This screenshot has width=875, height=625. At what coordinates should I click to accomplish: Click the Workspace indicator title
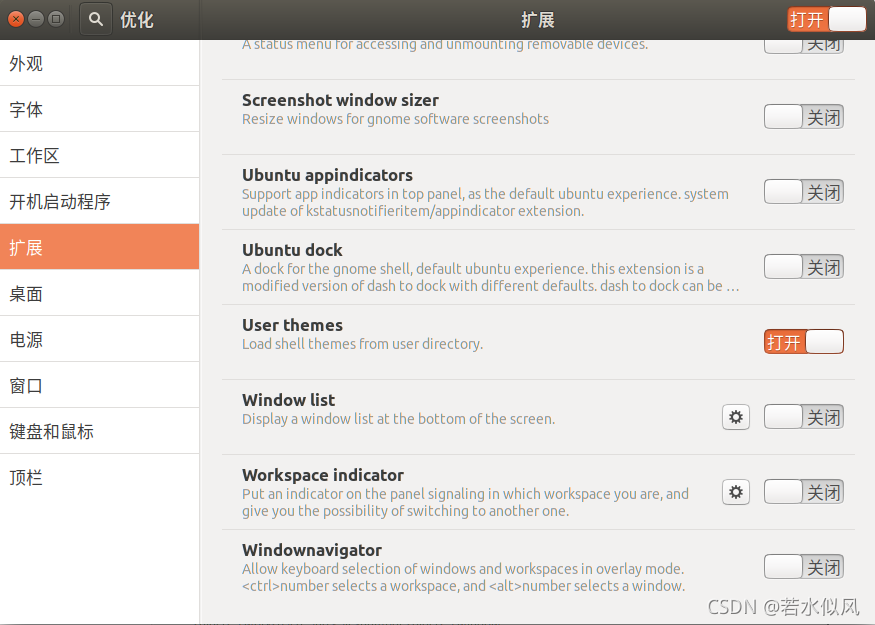coord(323,475)
